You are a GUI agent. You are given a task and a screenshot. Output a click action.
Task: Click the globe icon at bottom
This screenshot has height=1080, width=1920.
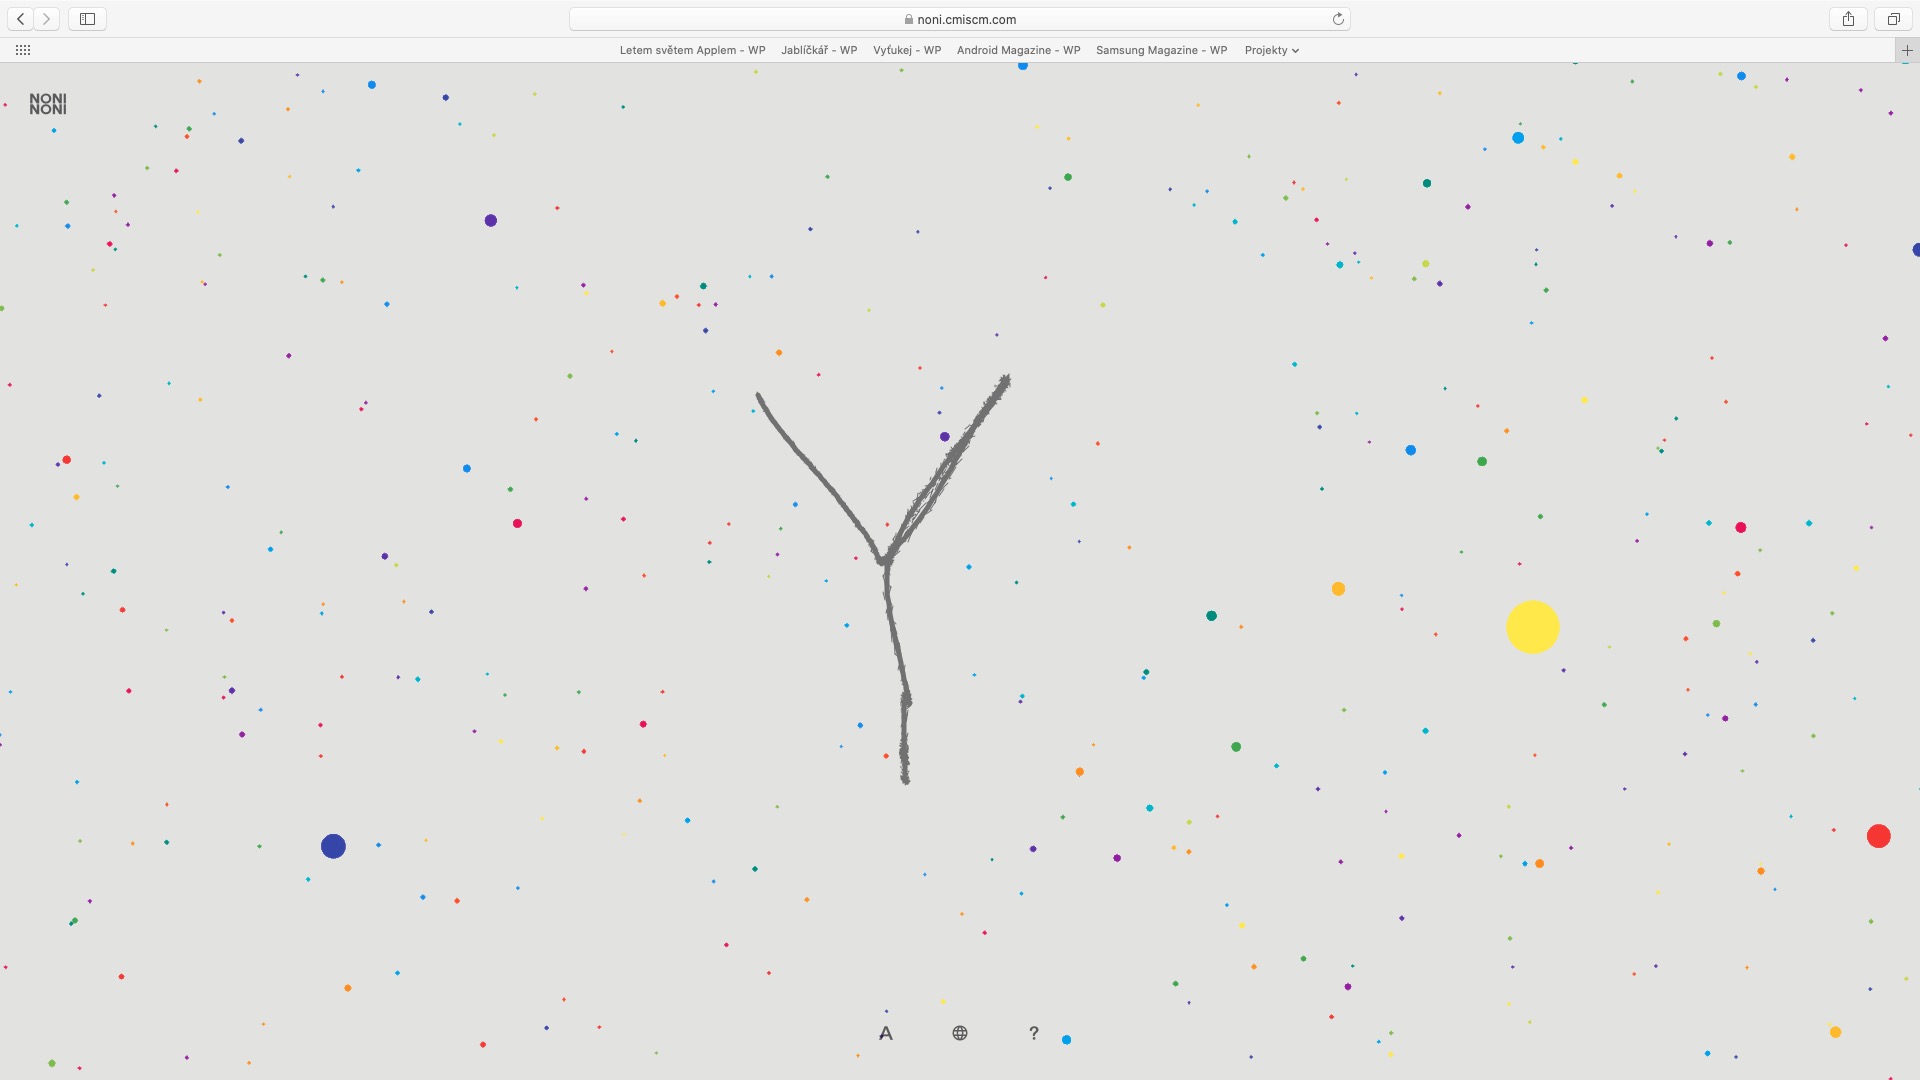(960, 1033)
